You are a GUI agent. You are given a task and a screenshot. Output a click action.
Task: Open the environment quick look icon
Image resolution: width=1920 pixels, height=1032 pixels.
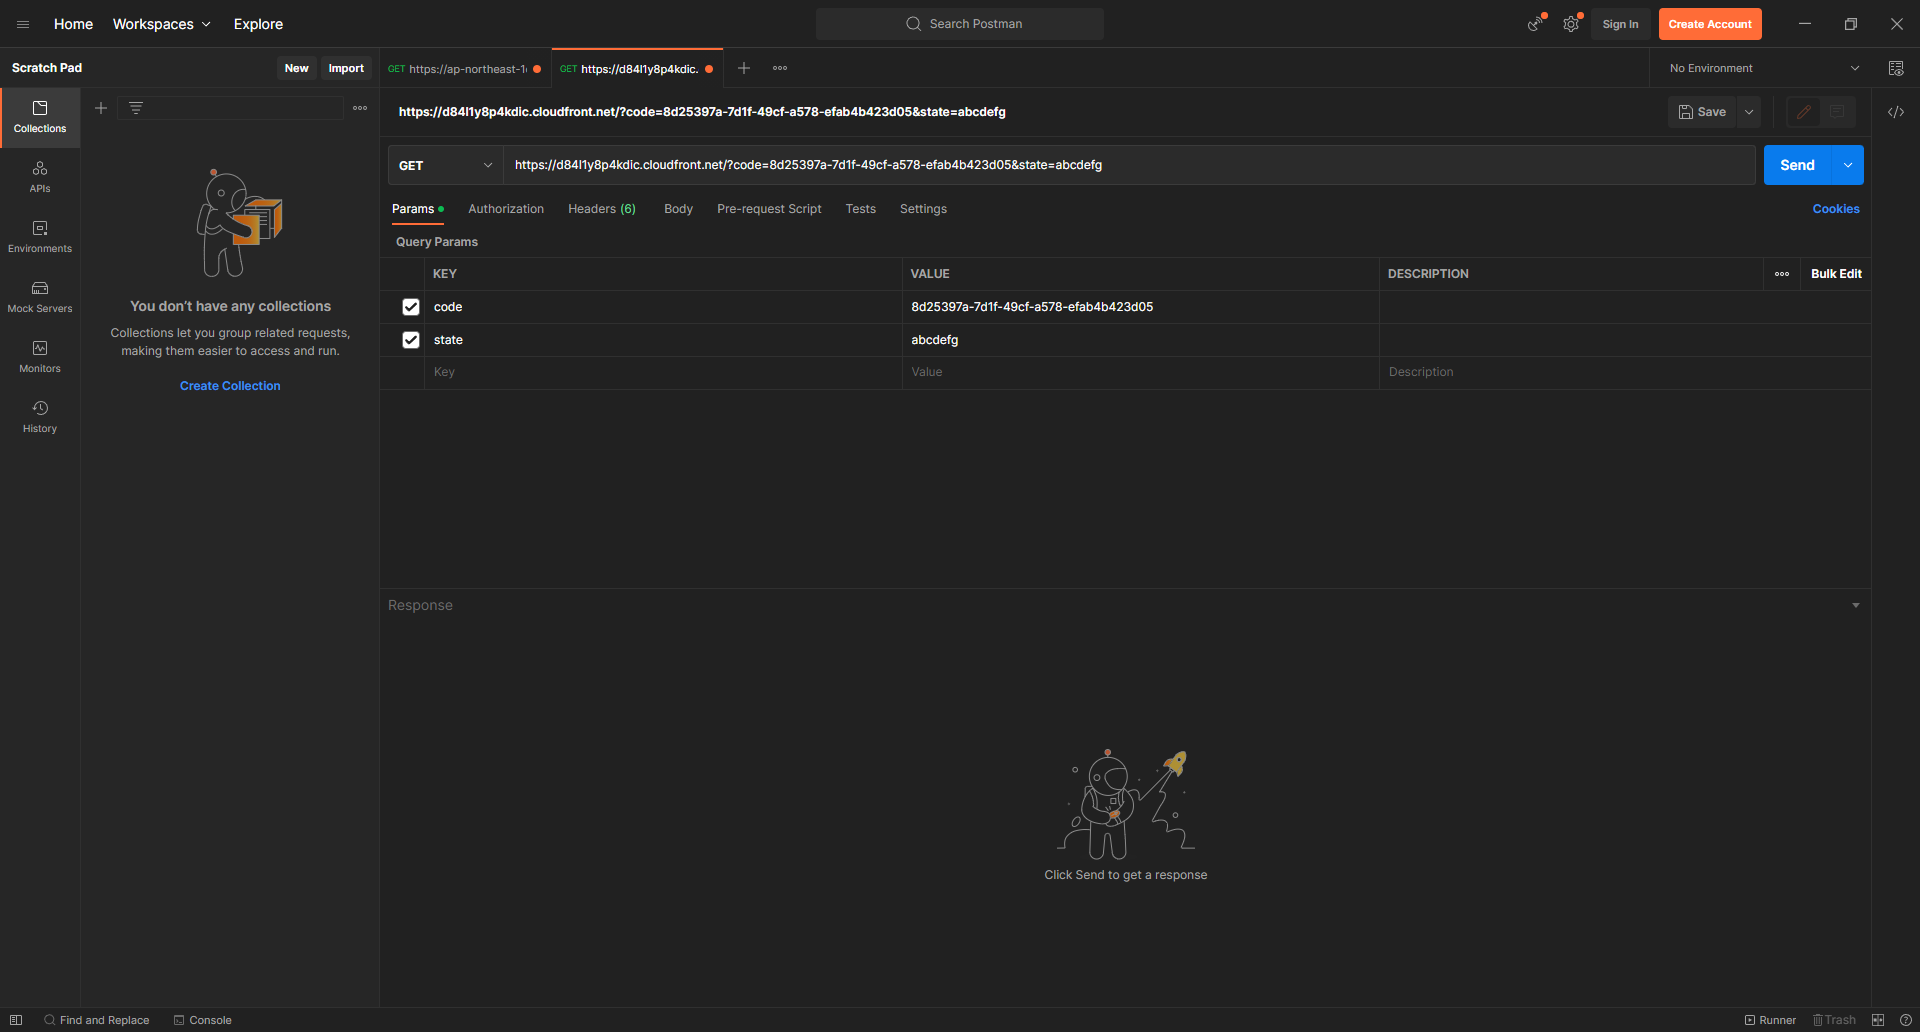click(x=1896, y=68)
